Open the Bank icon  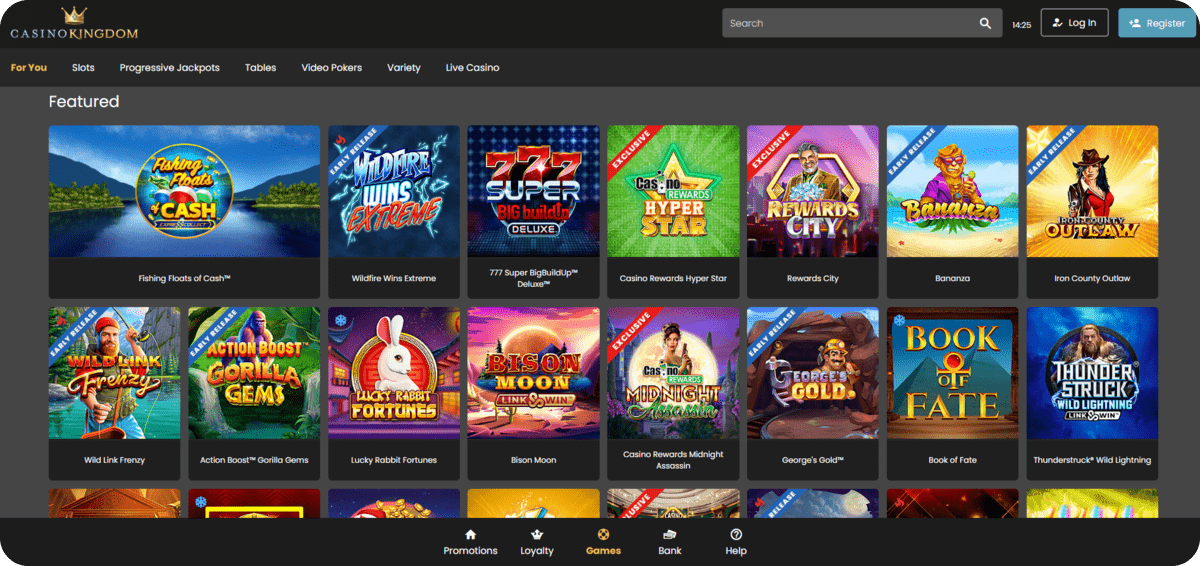670,535
